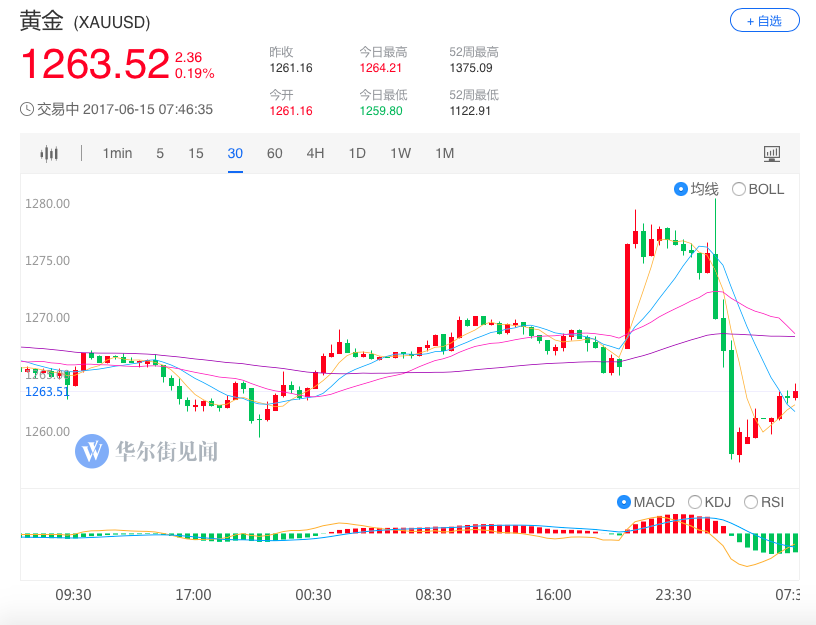Click the 1280.00 price axis label
This screenshot has width=816, height=625.
click(47, 203)
